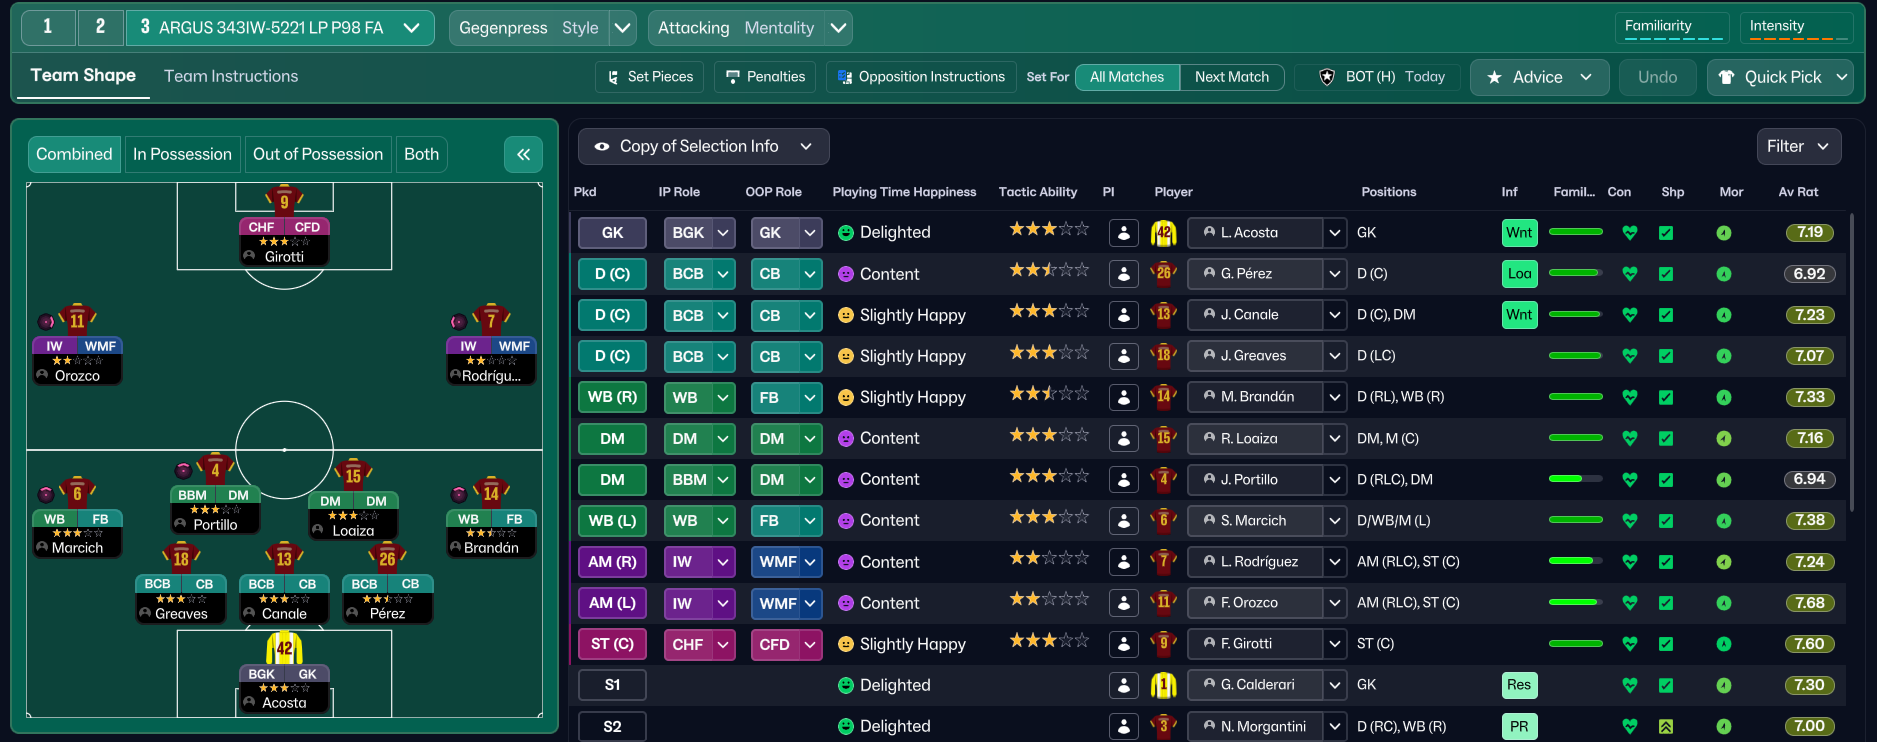Click J. Portillo's number 4 kit icon in list
1877x742 pixels.
click(x=1163, y=479)
